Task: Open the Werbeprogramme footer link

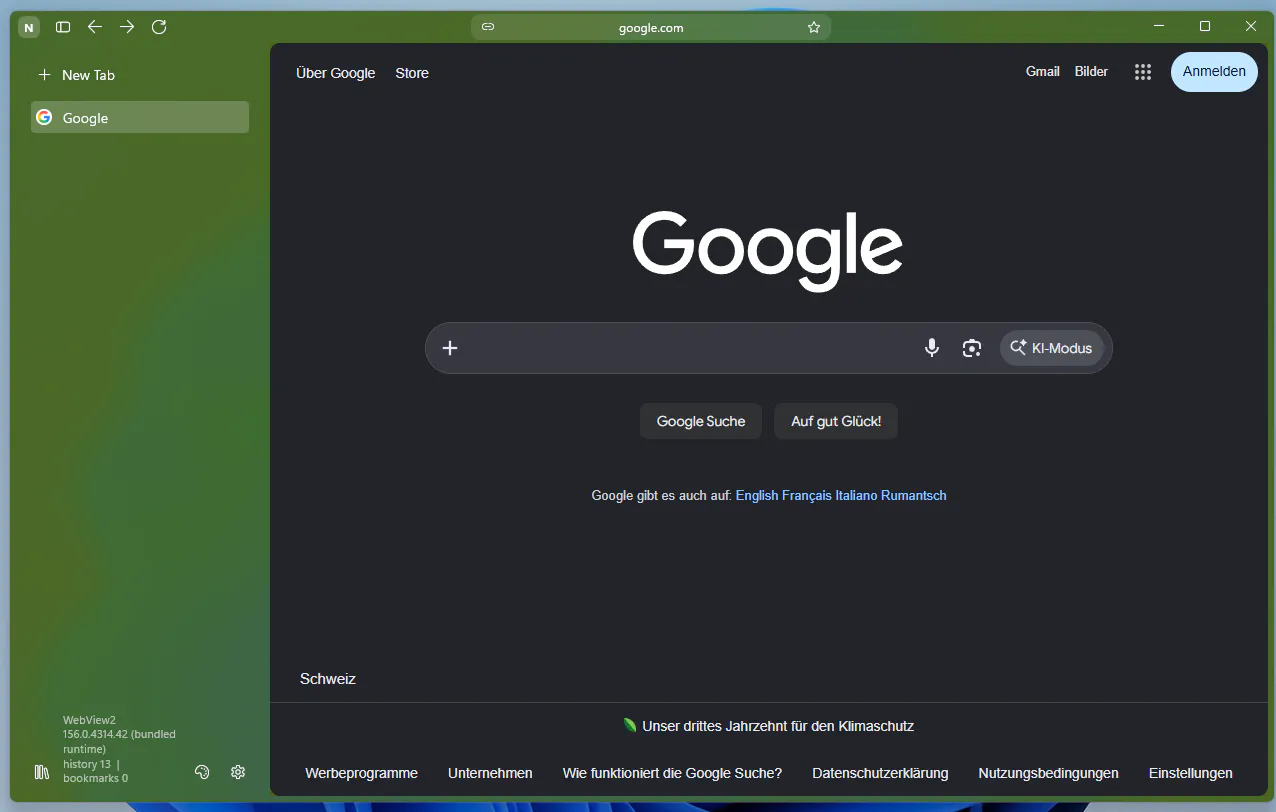Action: (x=361, y=773)
